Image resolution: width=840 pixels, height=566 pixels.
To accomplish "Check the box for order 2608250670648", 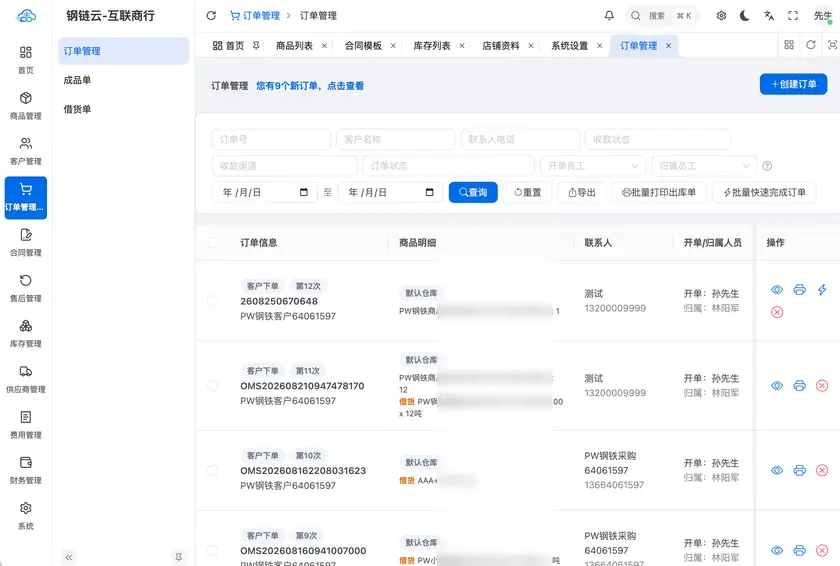I will 213,301.
